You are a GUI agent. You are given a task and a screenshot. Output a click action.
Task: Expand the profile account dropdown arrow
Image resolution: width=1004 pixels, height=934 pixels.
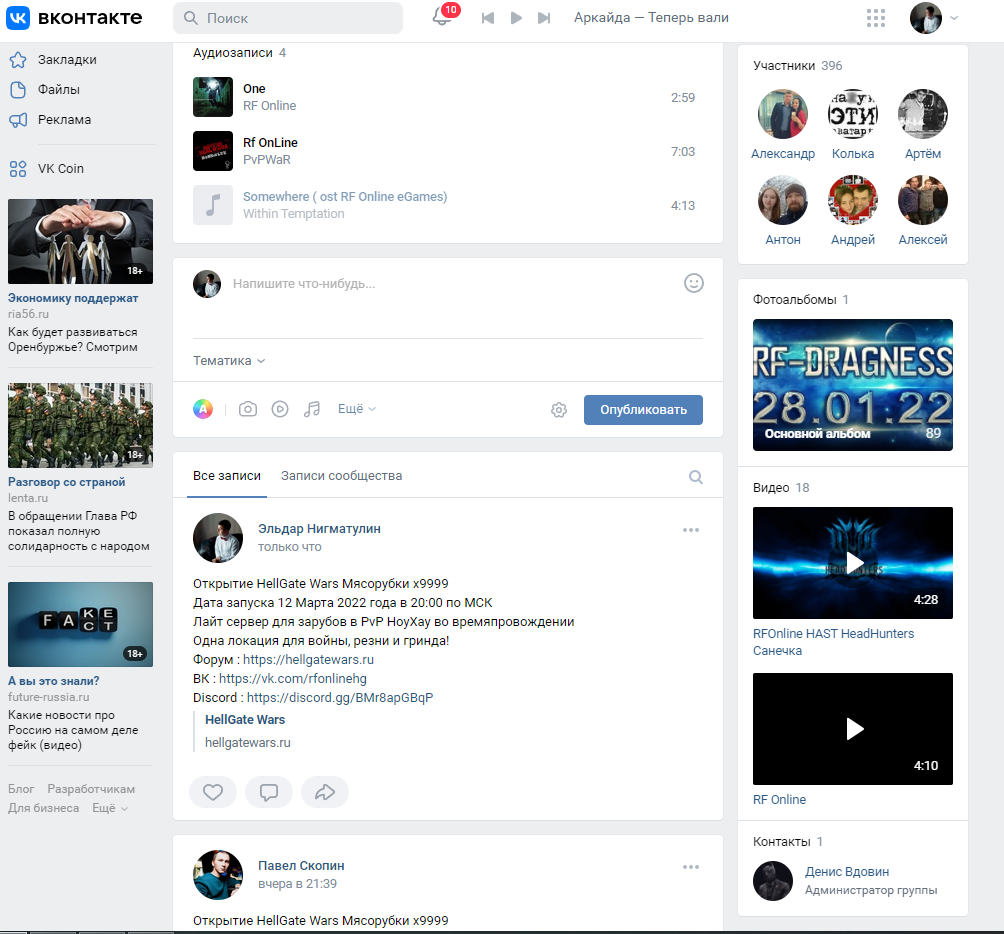(x=954, y=18)
